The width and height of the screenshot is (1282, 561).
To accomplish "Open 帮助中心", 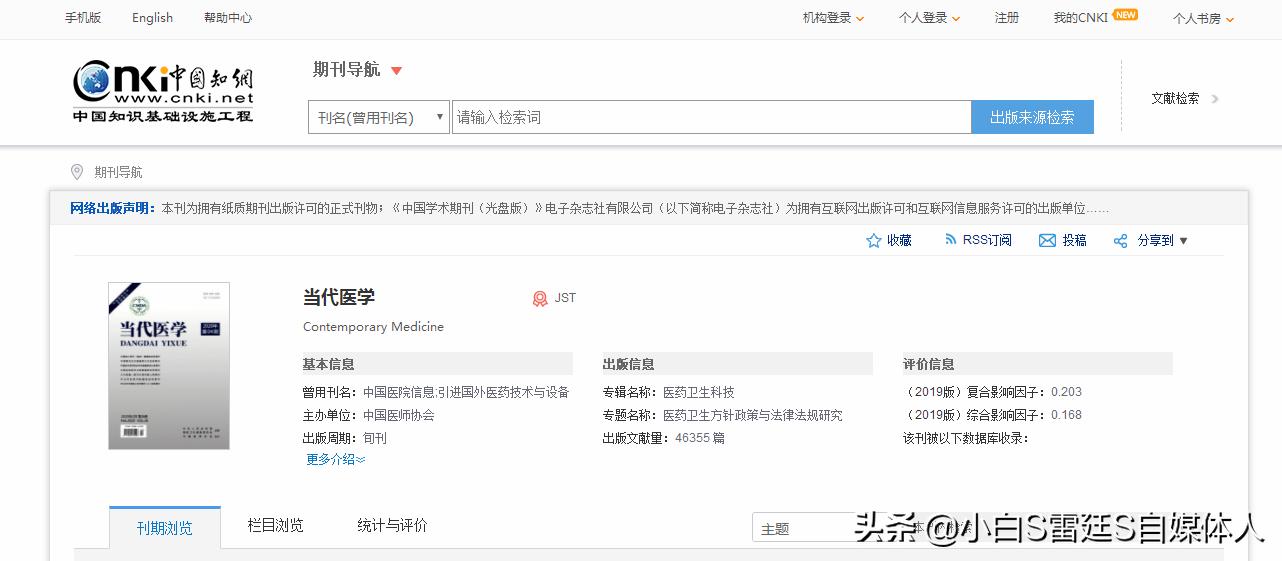I will click(x=228, y=18).
